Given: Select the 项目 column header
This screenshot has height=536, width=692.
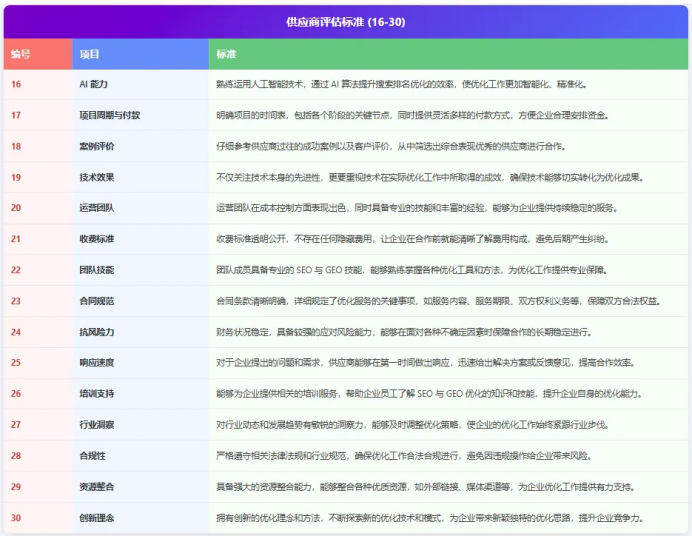Looking at the screenshot, I should (x=89, y=54).
